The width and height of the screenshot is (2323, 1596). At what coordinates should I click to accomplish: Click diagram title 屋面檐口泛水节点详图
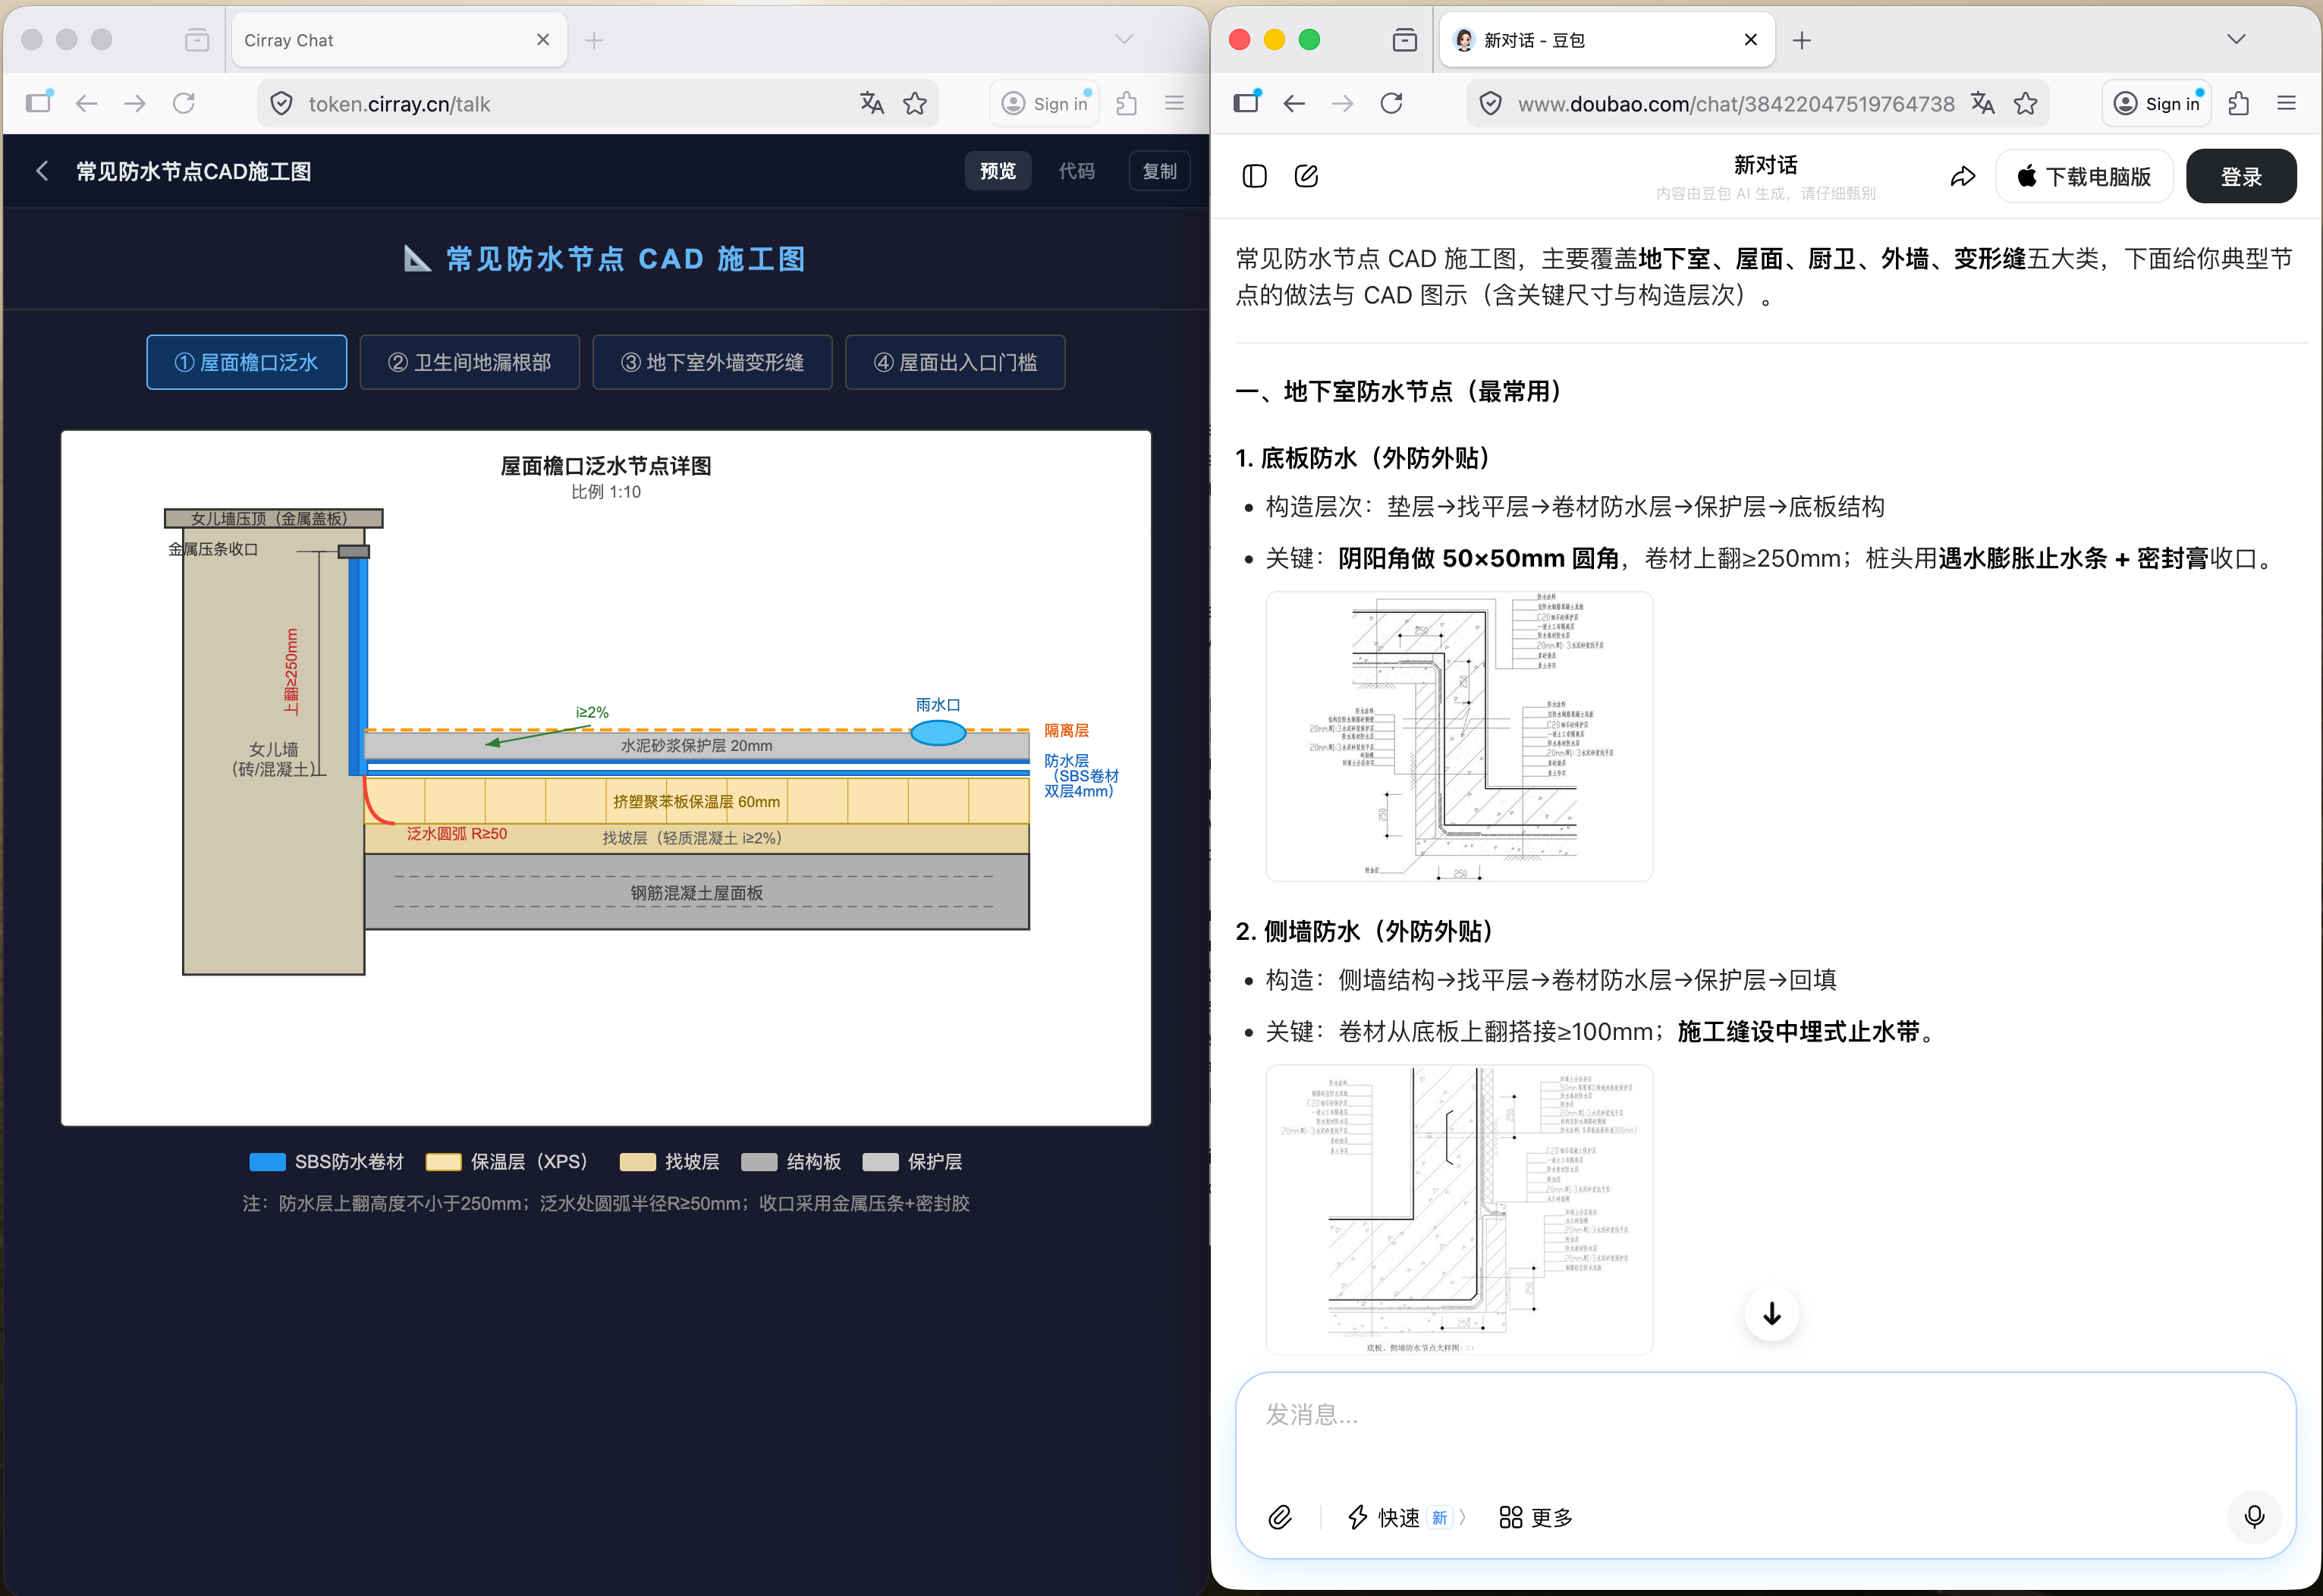coord(605,466)
